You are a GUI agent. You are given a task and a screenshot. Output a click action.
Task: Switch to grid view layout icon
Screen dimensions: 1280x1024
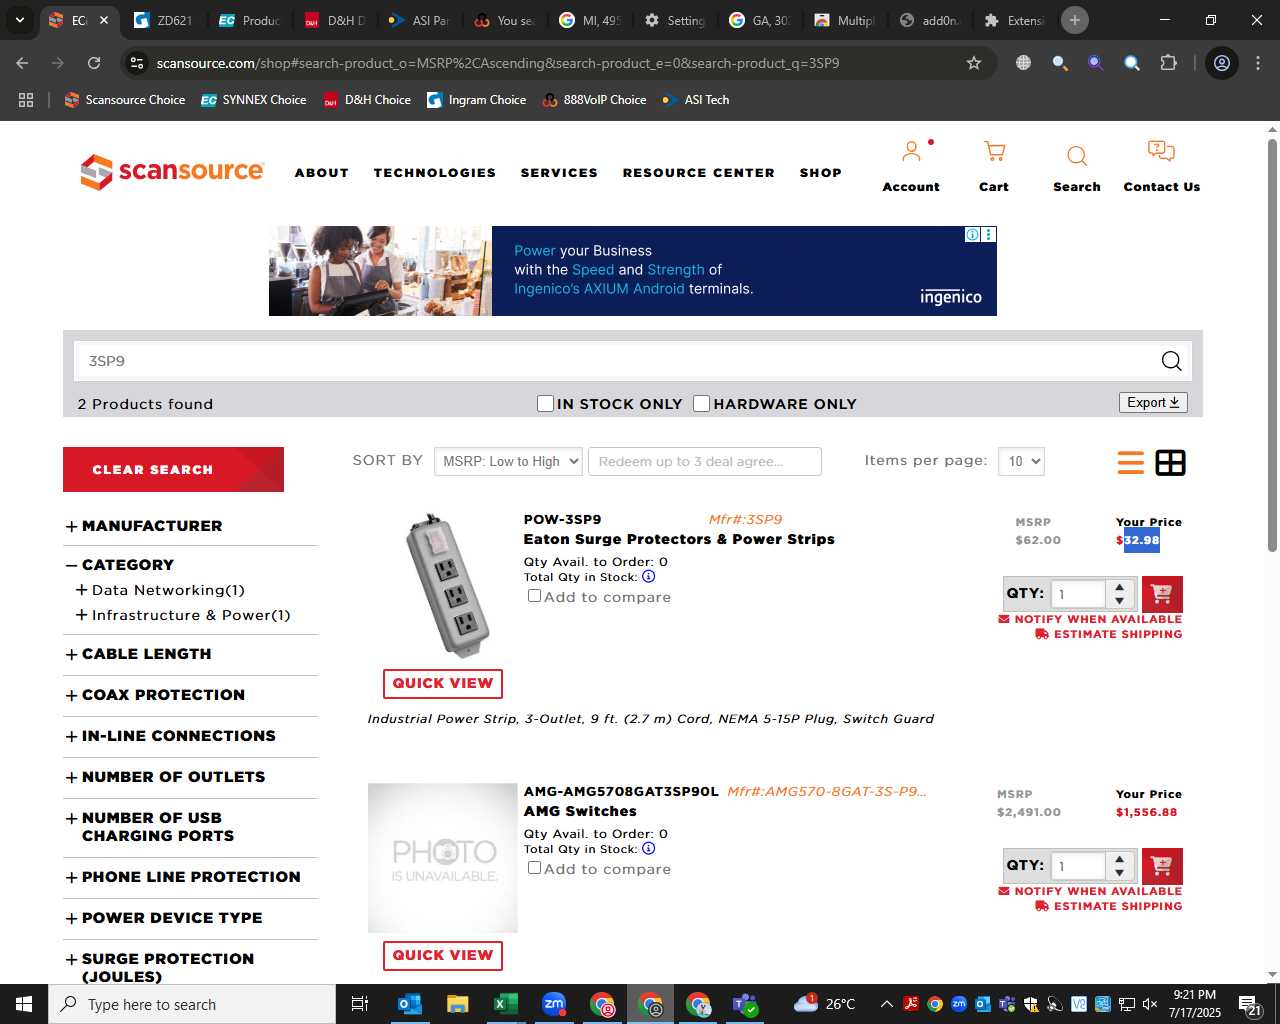(x=1170, y=462)
